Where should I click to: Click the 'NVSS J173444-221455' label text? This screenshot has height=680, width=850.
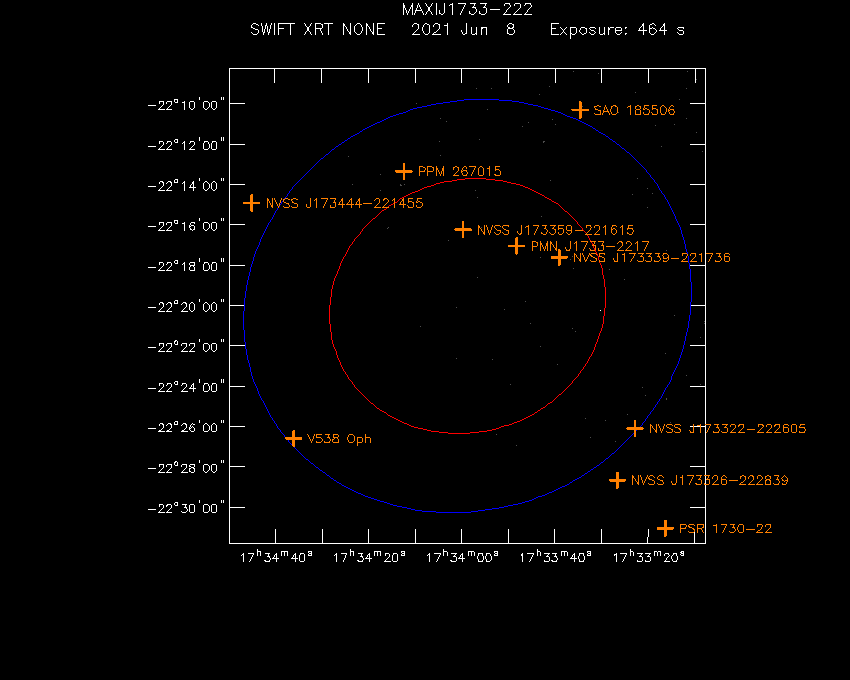pos(345,203)
